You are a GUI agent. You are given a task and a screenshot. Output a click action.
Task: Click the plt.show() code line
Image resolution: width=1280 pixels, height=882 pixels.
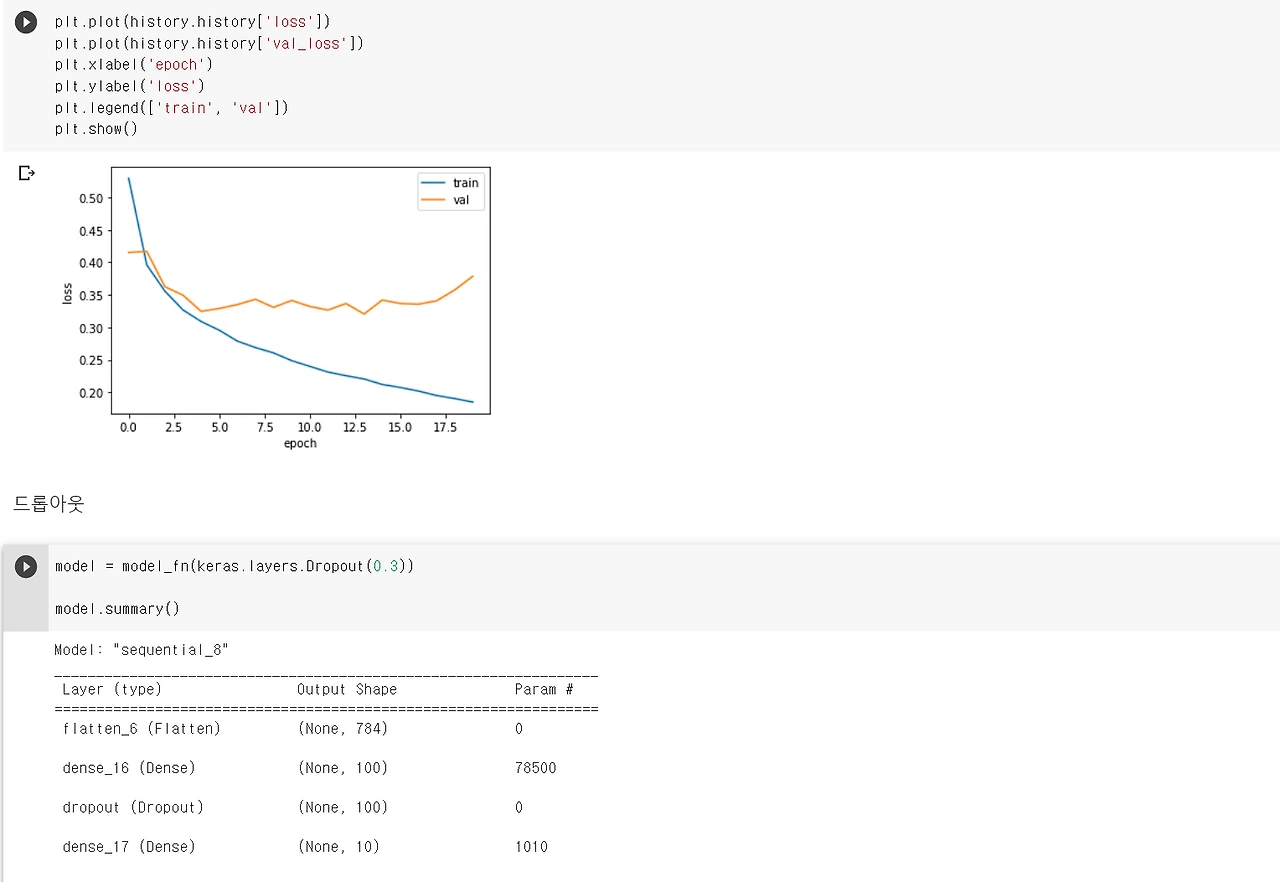point(96,129)
